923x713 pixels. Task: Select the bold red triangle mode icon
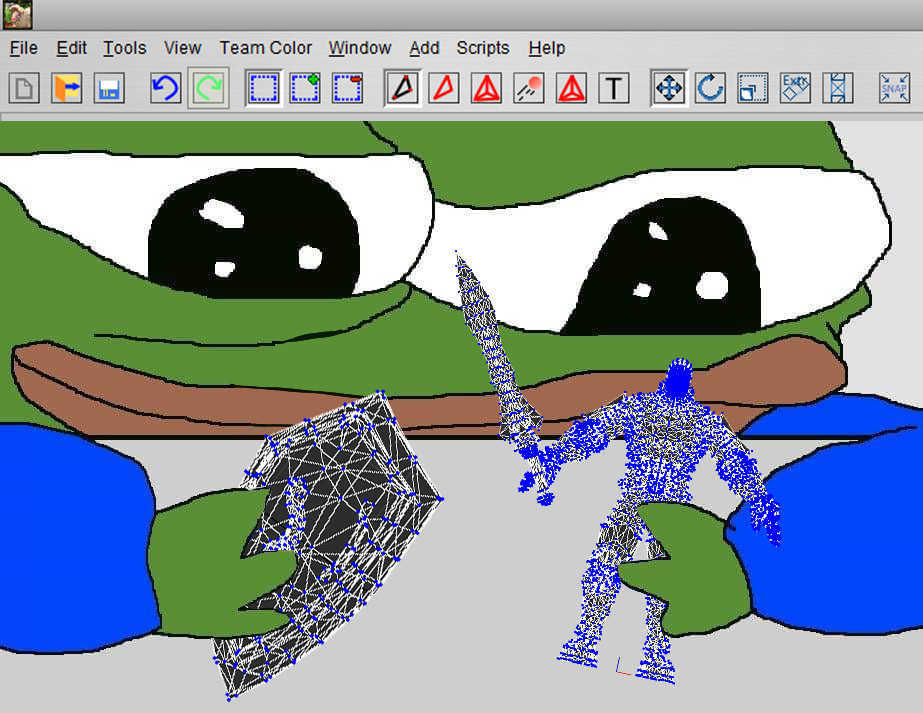click(571, 88)
